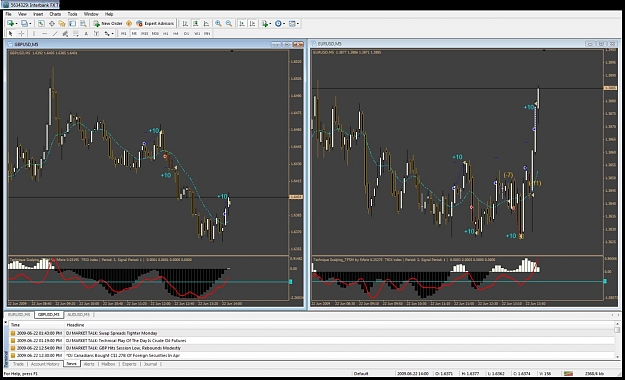Click the Headline column header
Screen dimensions: 625x380
[339, 325]
